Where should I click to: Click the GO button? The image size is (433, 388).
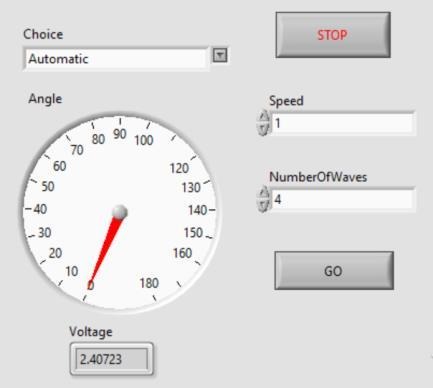(334, 271)
